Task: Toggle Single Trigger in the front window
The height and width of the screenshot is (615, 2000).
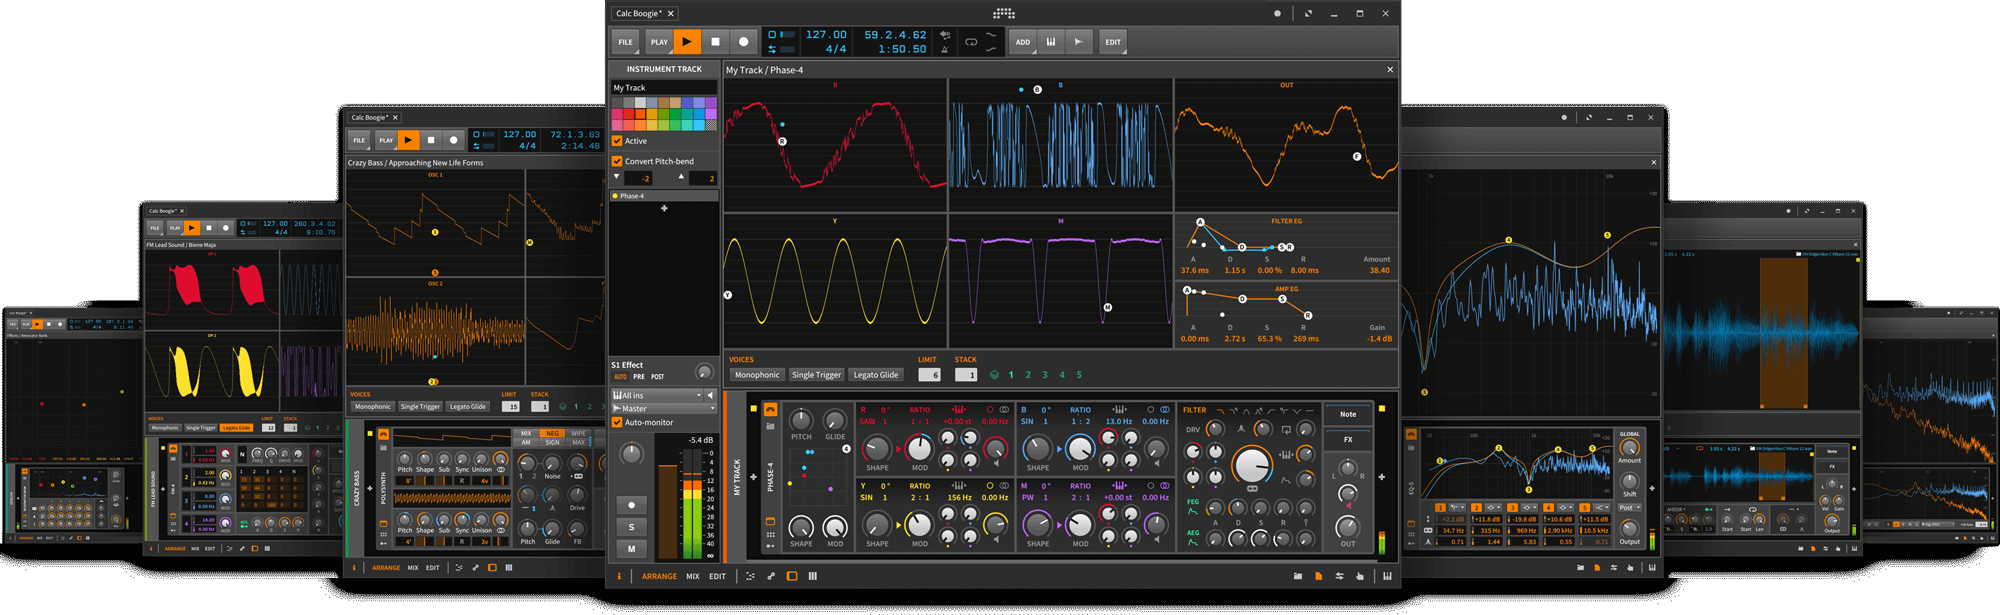Action: pos(816,375)
